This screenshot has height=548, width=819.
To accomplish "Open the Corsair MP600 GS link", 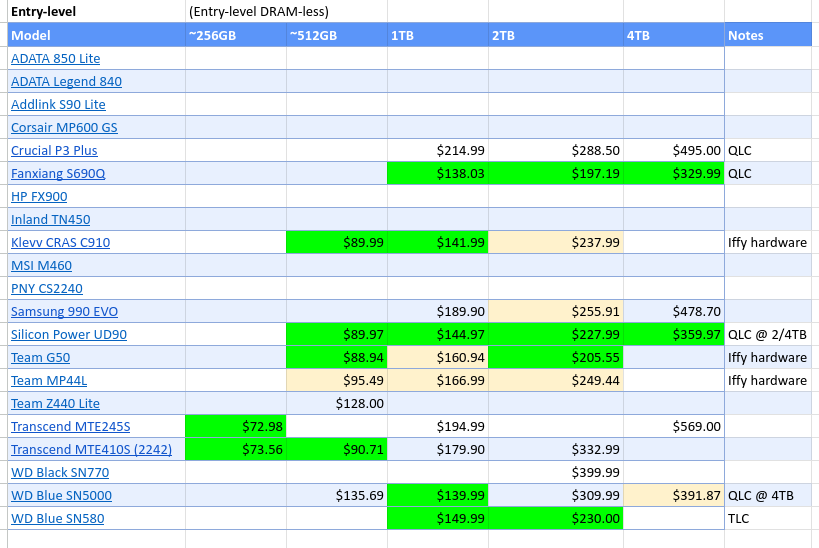I will pyautogui.click(x=64, y=127).
